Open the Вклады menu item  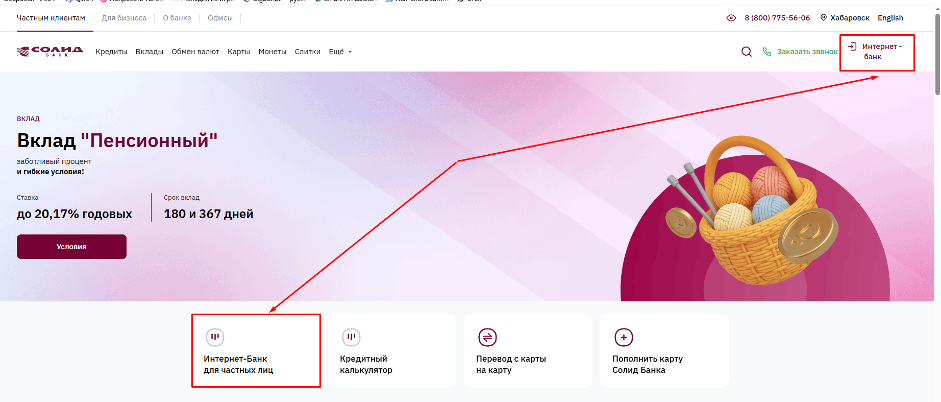(149, 51)
